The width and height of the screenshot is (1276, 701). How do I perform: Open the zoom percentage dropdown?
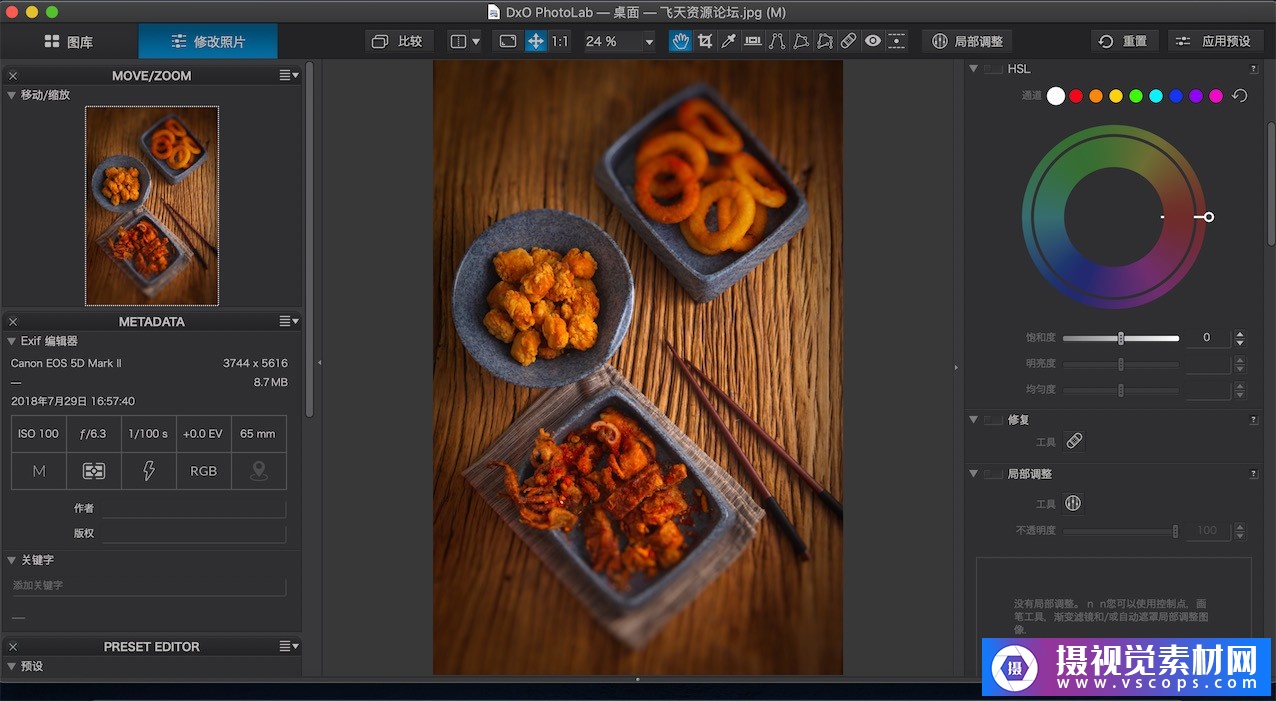[x=649, y=42]
